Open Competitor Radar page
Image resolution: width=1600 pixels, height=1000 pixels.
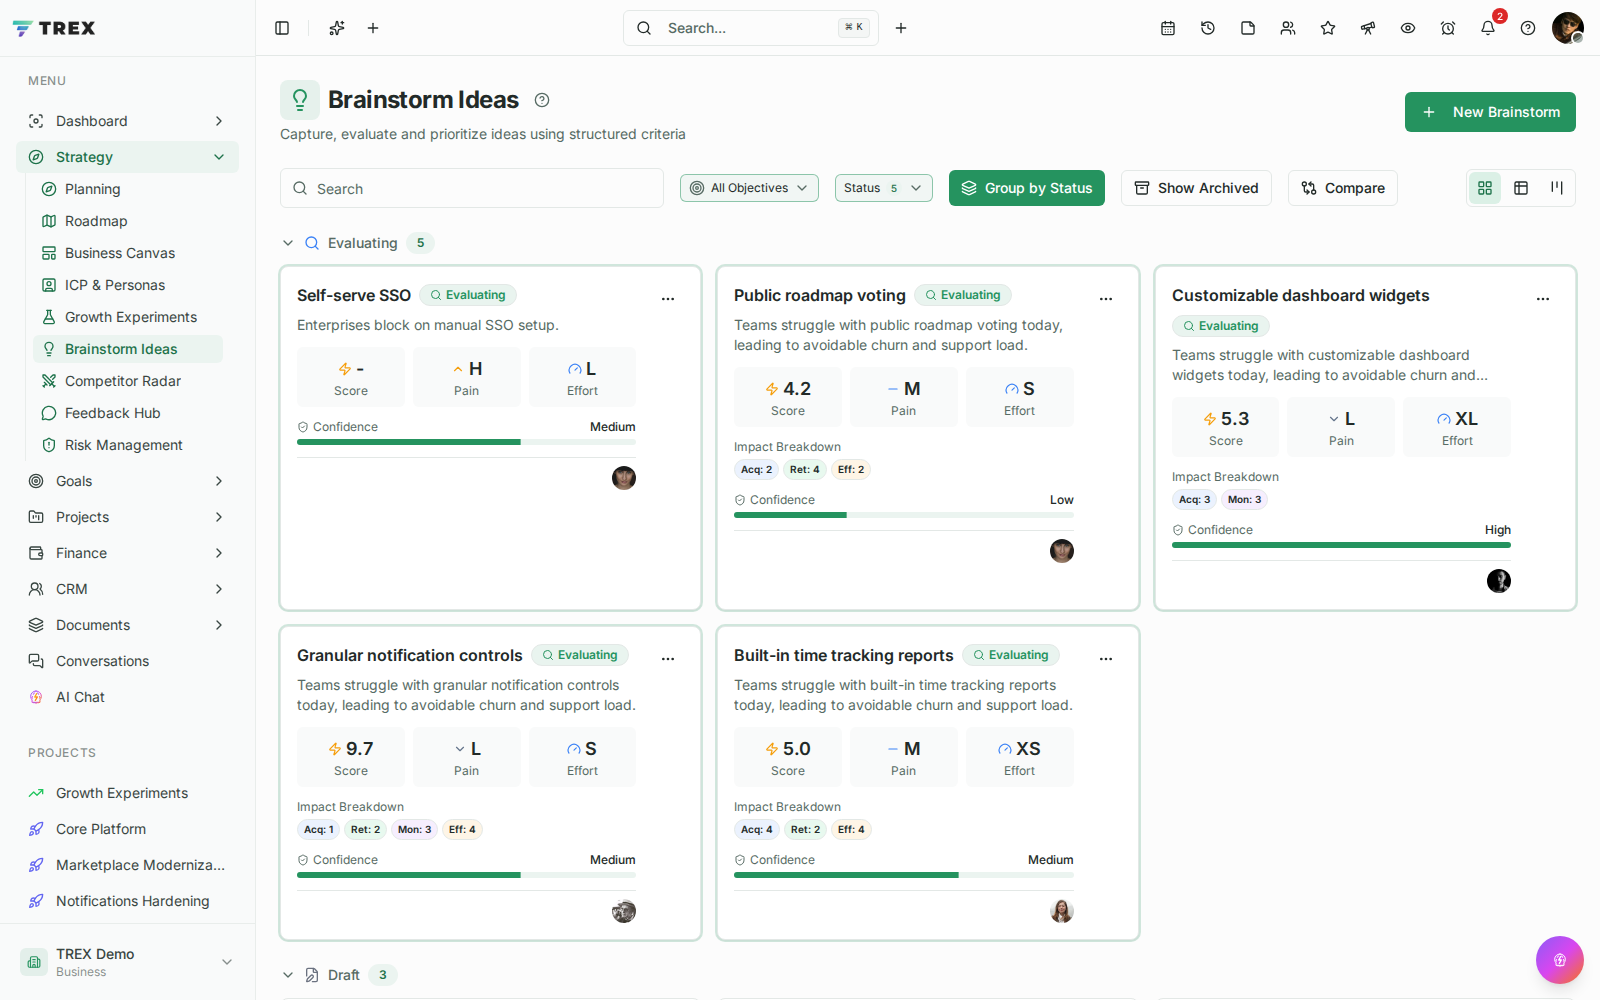pos(128,381)
